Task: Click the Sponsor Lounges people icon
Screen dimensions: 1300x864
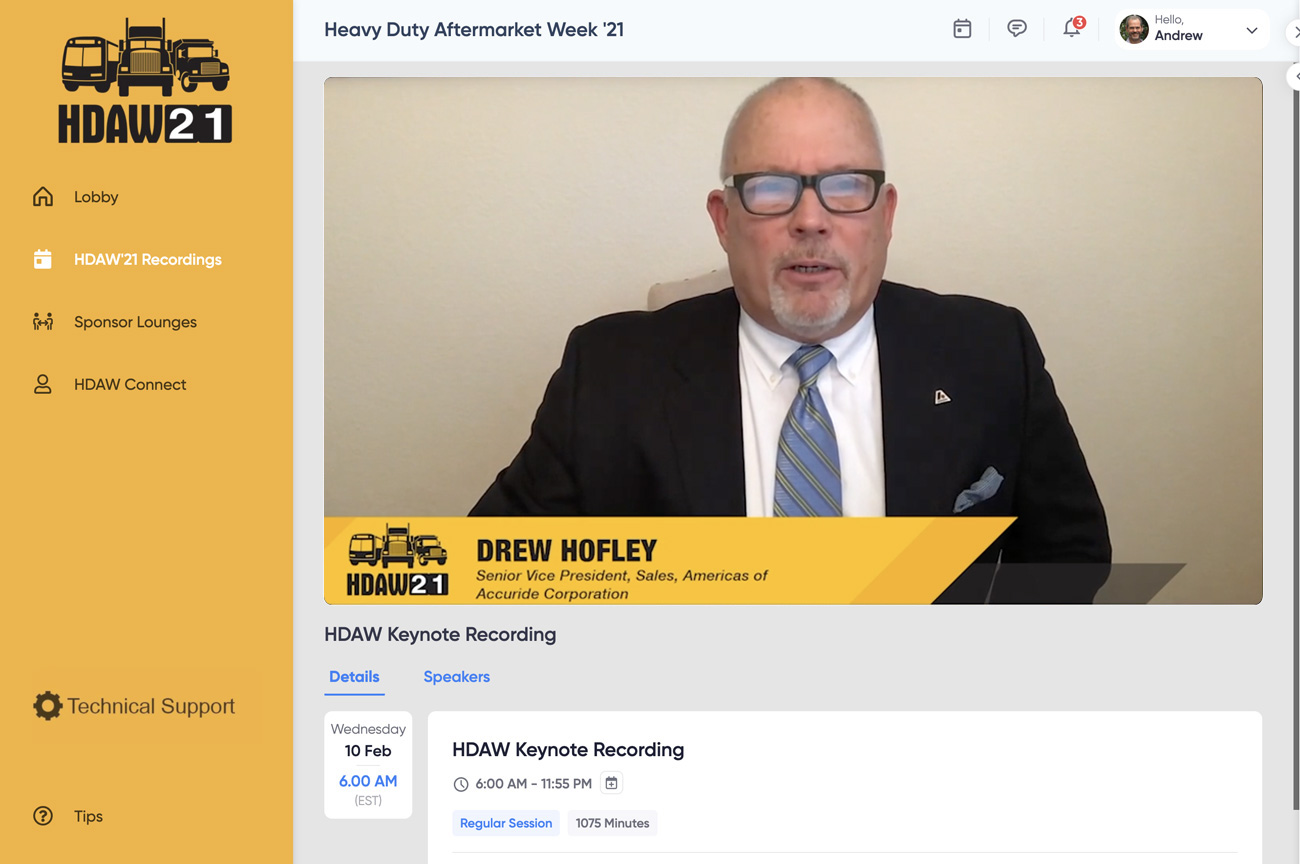Action: click(x=43, y=321)
